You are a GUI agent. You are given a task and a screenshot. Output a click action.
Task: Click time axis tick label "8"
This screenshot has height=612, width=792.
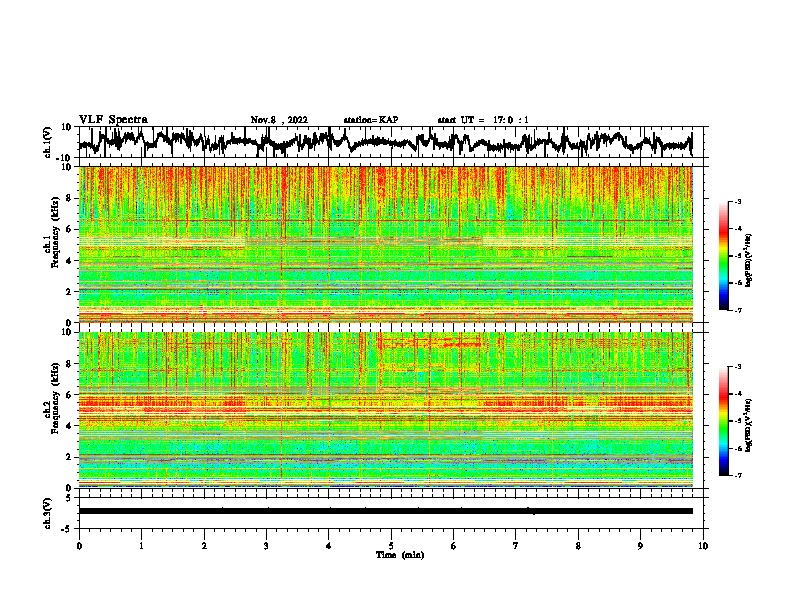(x=578, y=546)
